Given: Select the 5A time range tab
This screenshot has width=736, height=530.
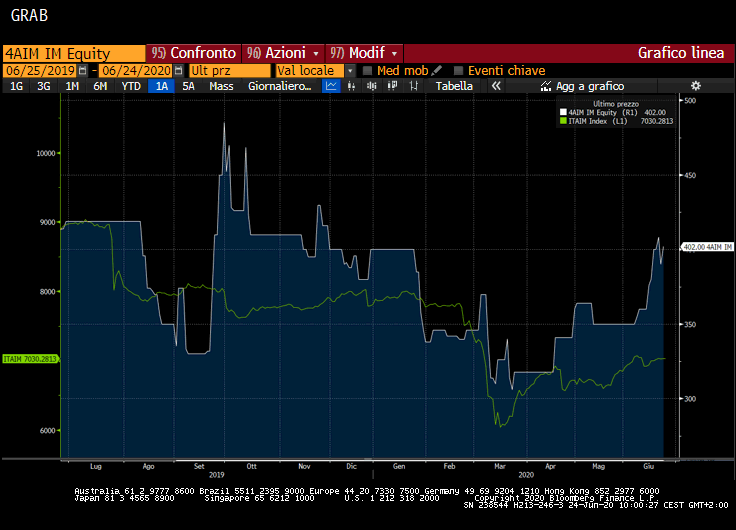Looking at the screenshot, I should 188,86.
